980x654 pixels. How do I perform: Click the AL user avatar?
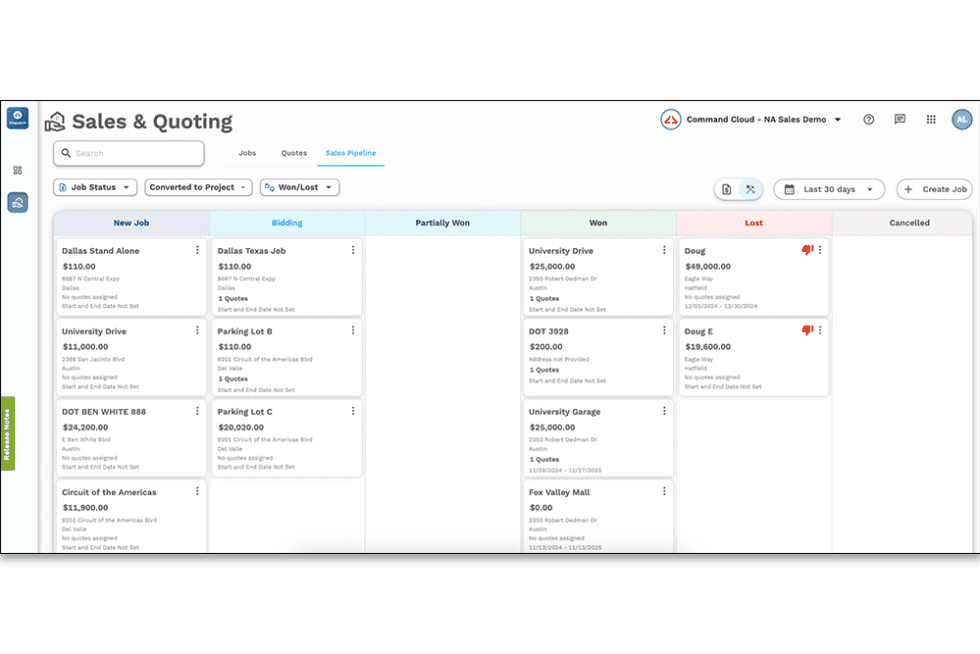click(961, 119)
